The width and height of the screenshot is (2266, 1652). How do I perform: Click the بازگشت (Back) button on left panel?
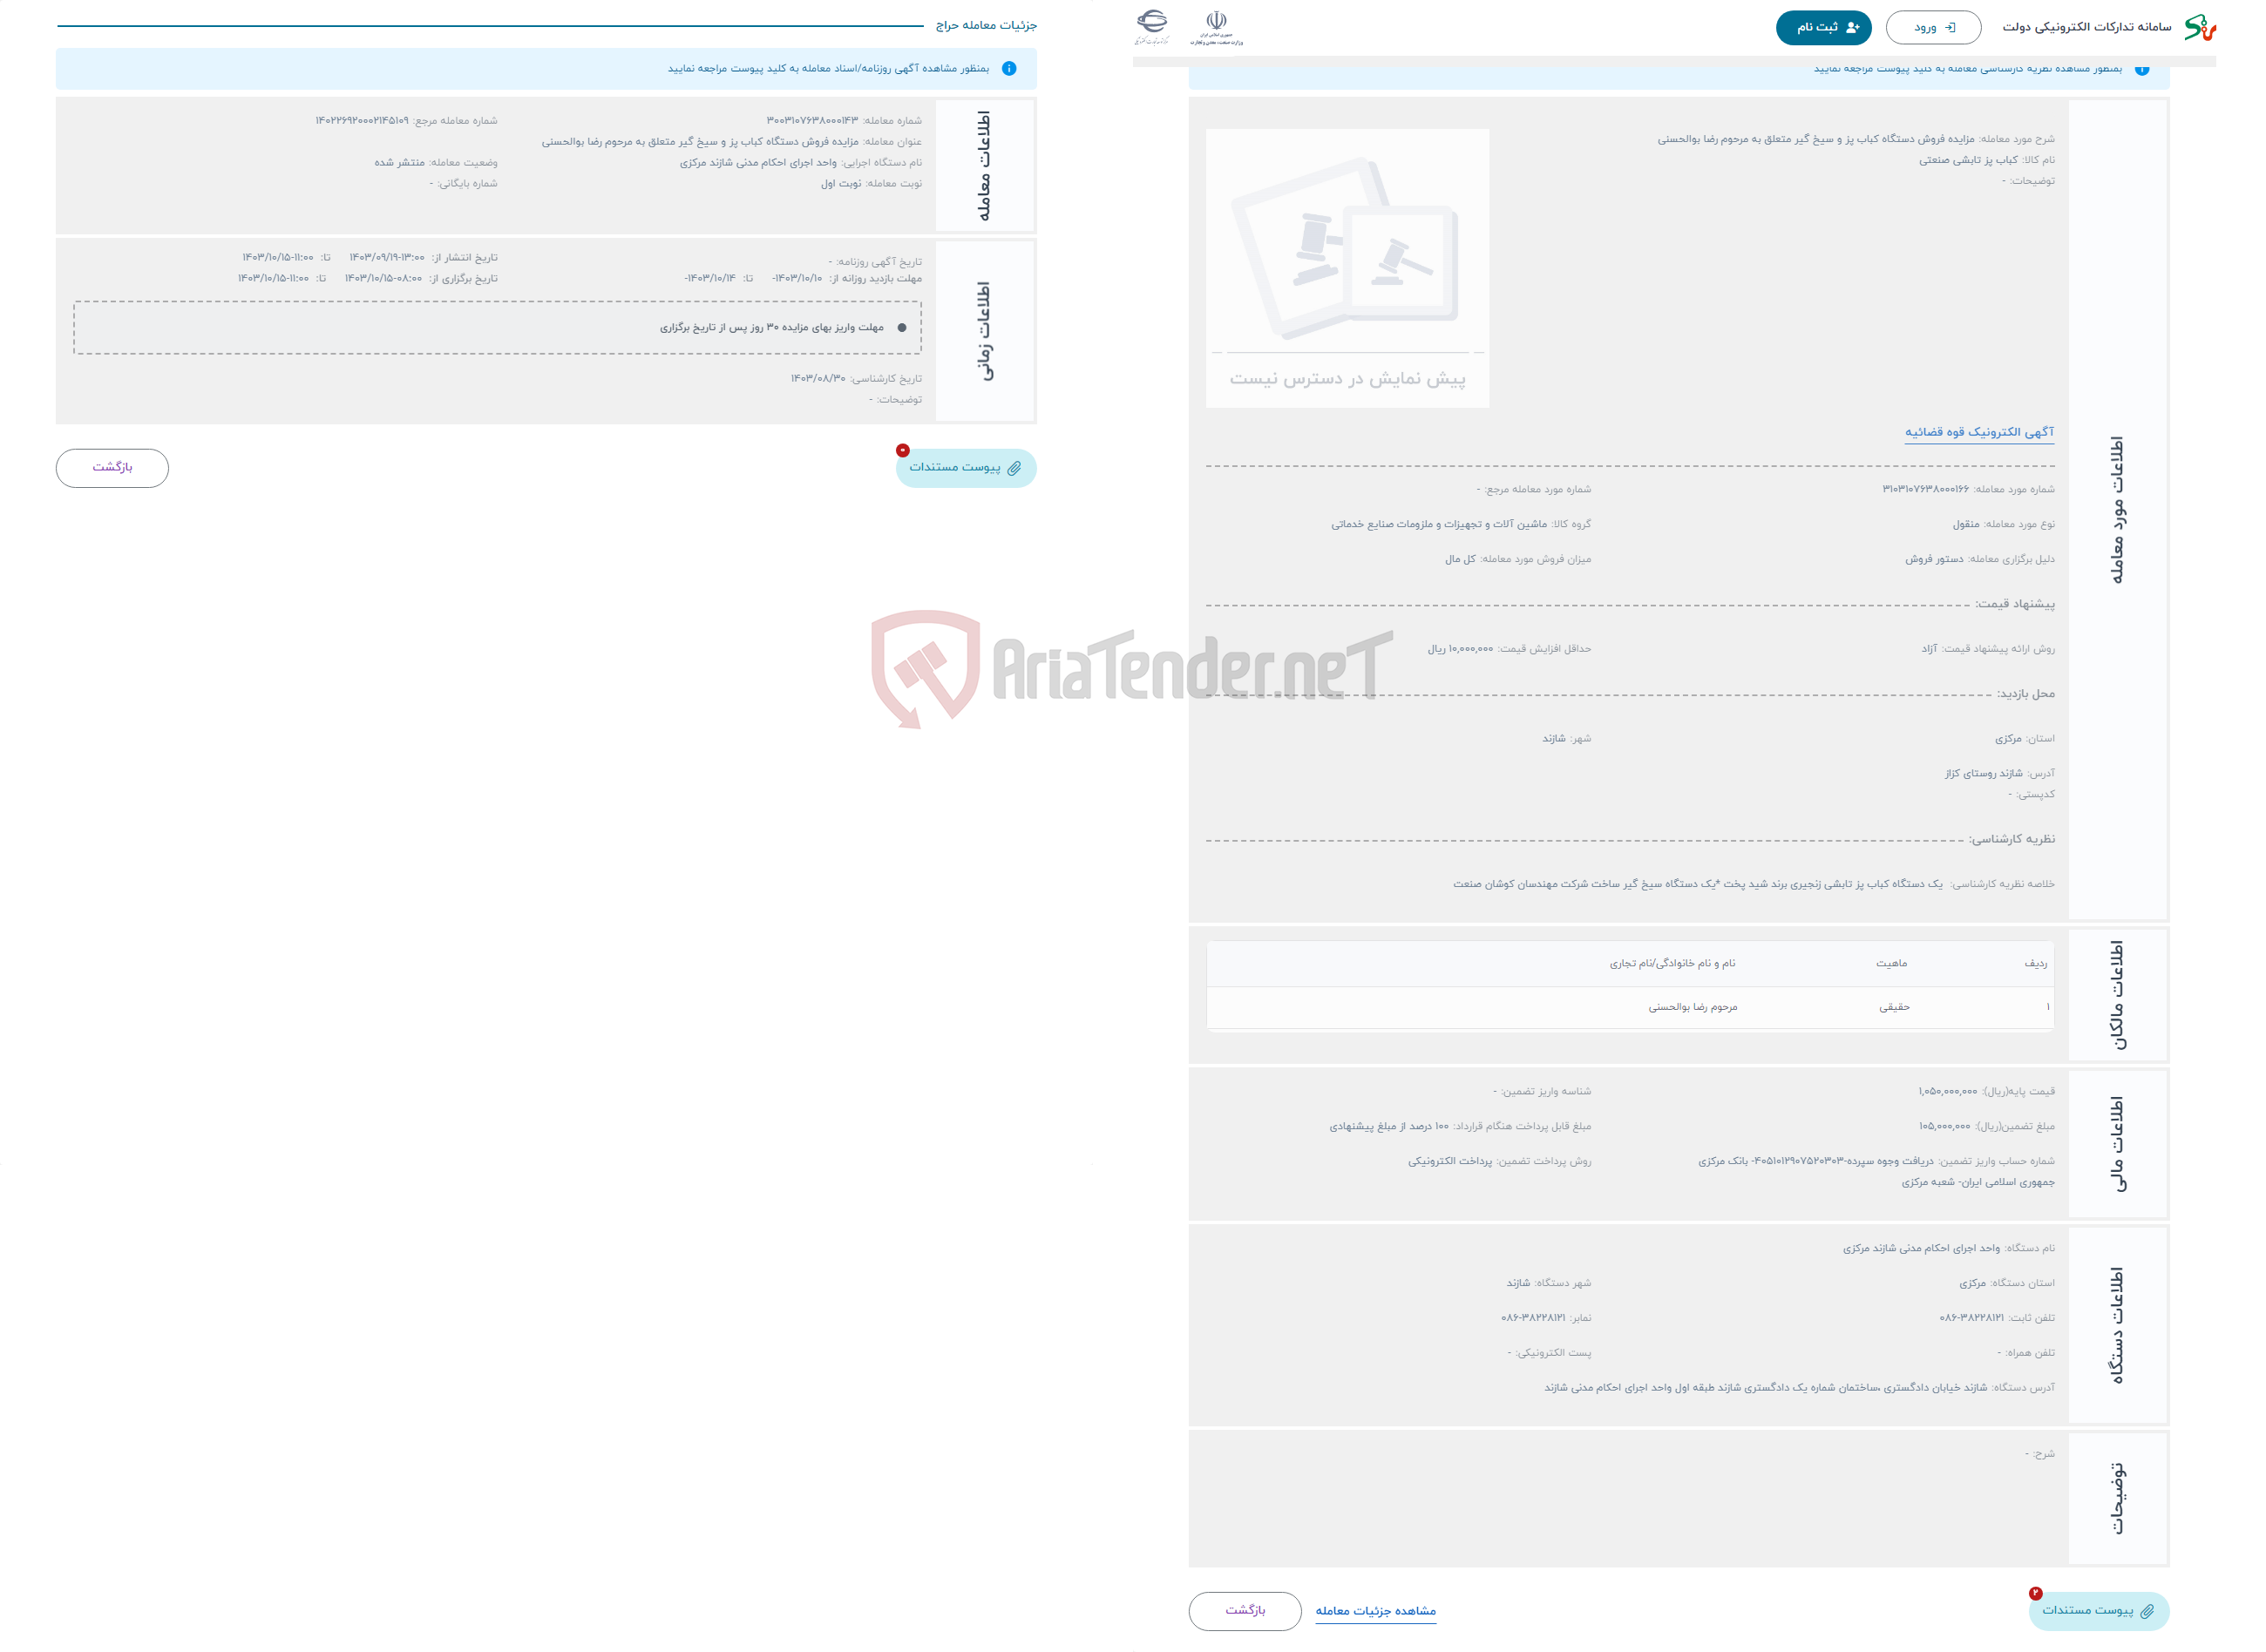click(x=112, y=468)
